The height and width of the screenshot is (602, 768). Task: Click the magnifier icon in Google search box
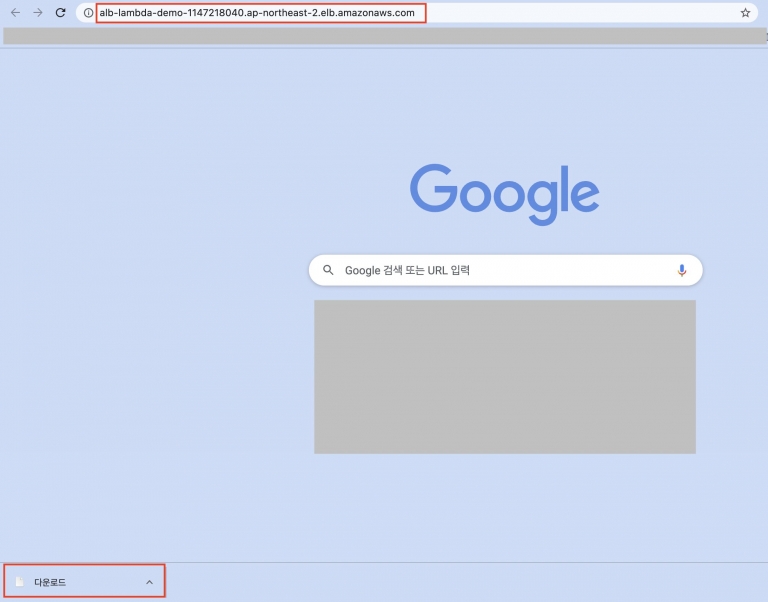pyautogui.click(x=328, y=270)
